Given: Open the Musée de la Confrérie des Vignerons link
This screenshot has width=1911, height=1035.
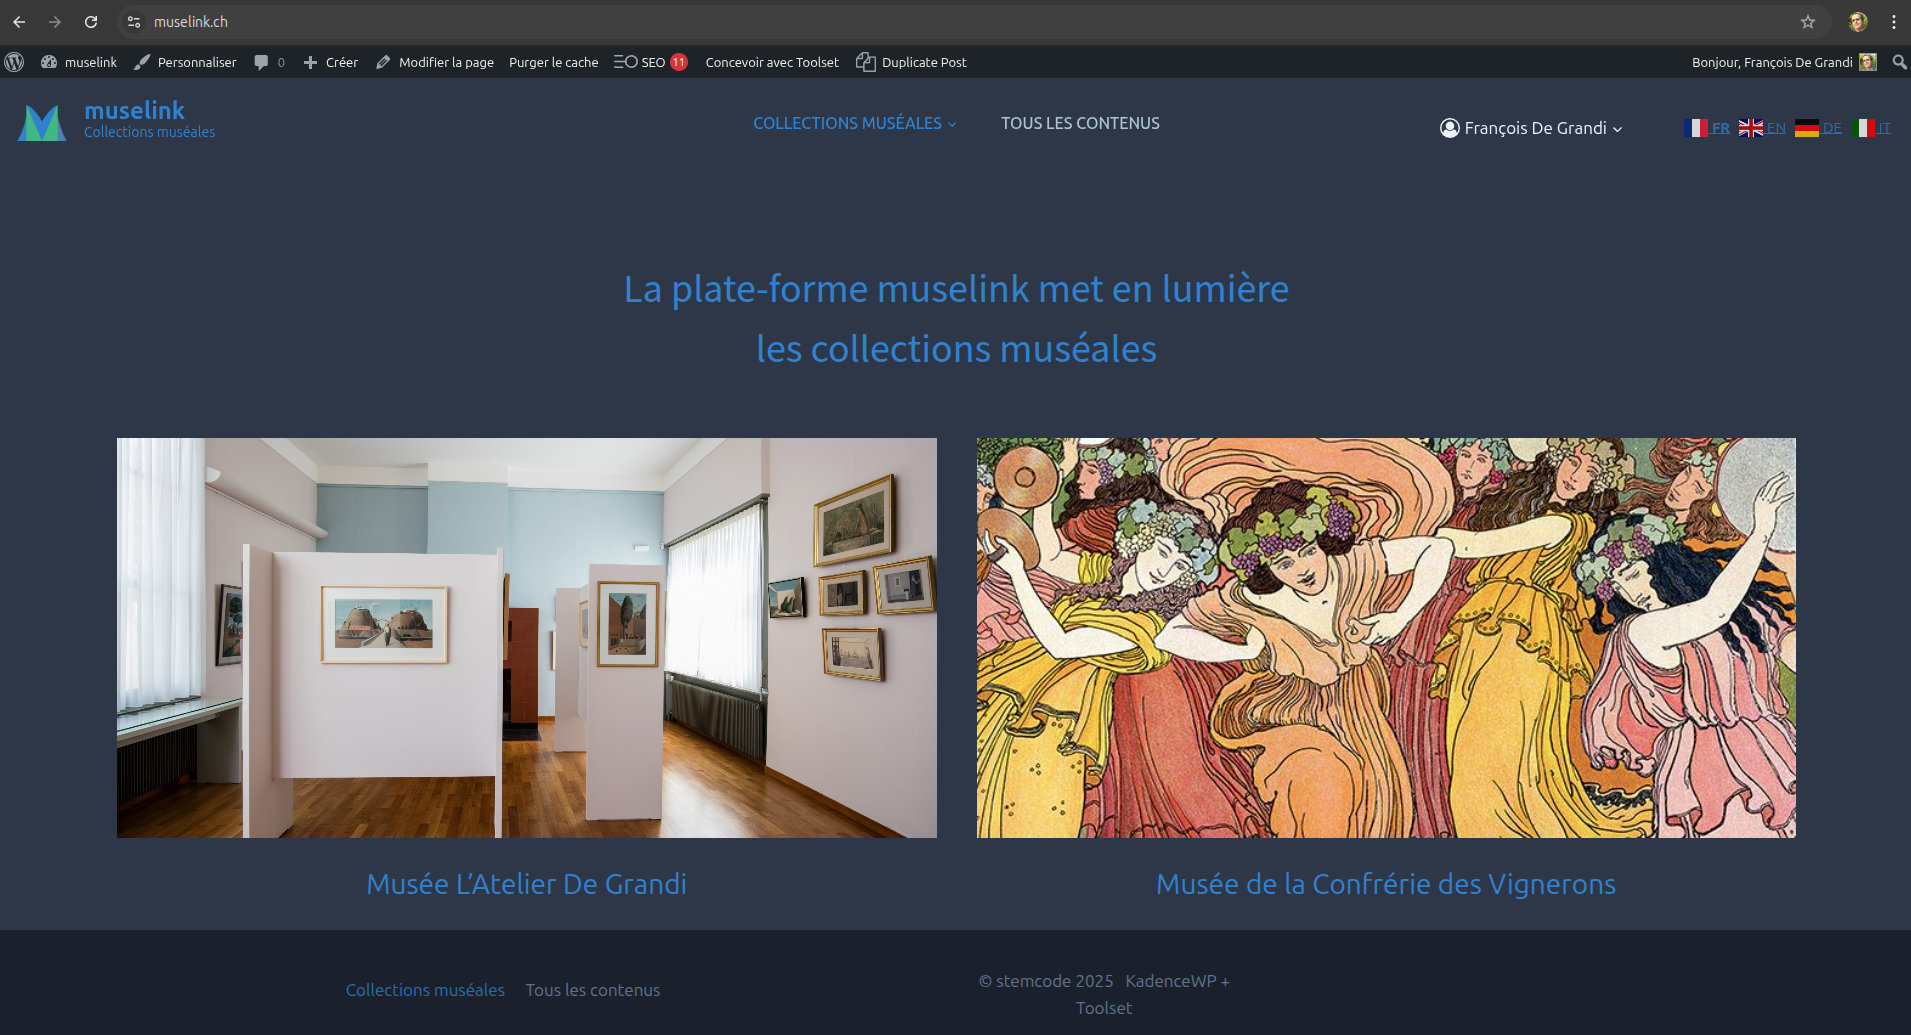Looking at the screenshot, I should point(1386,884).
